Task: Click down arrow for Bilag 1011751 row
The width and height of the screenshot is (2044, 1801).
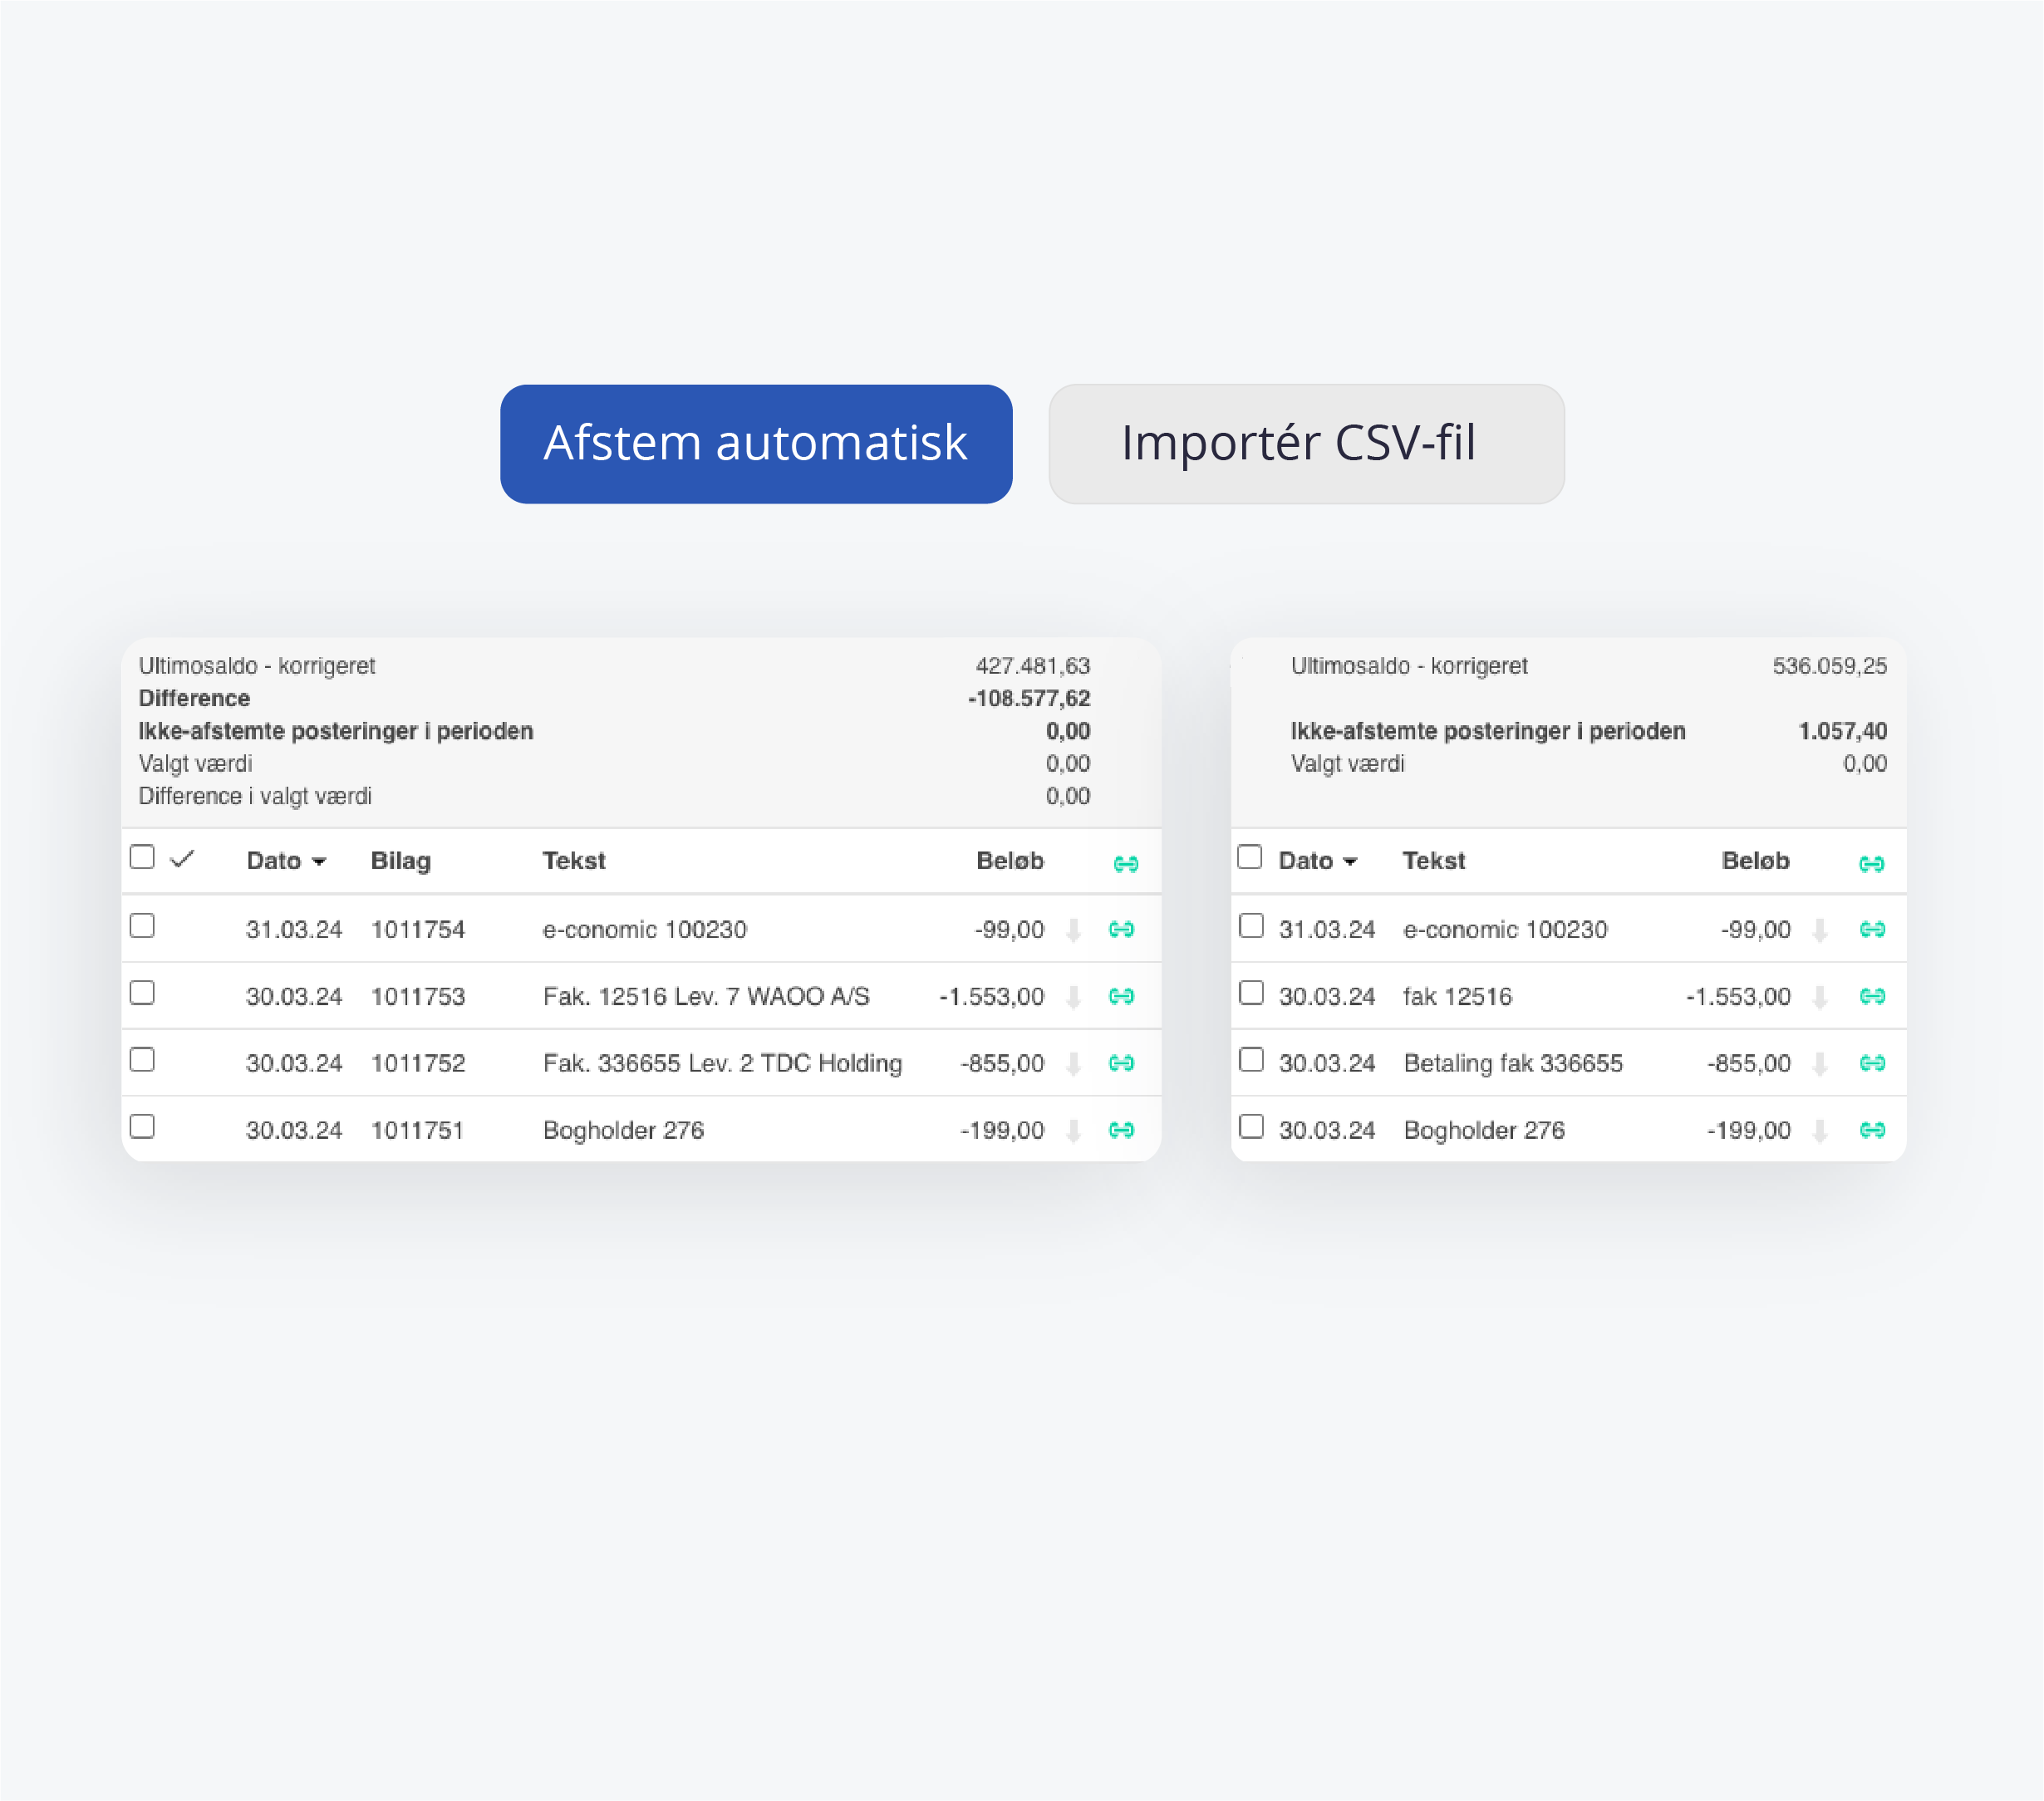Action: [1074, 1131]
